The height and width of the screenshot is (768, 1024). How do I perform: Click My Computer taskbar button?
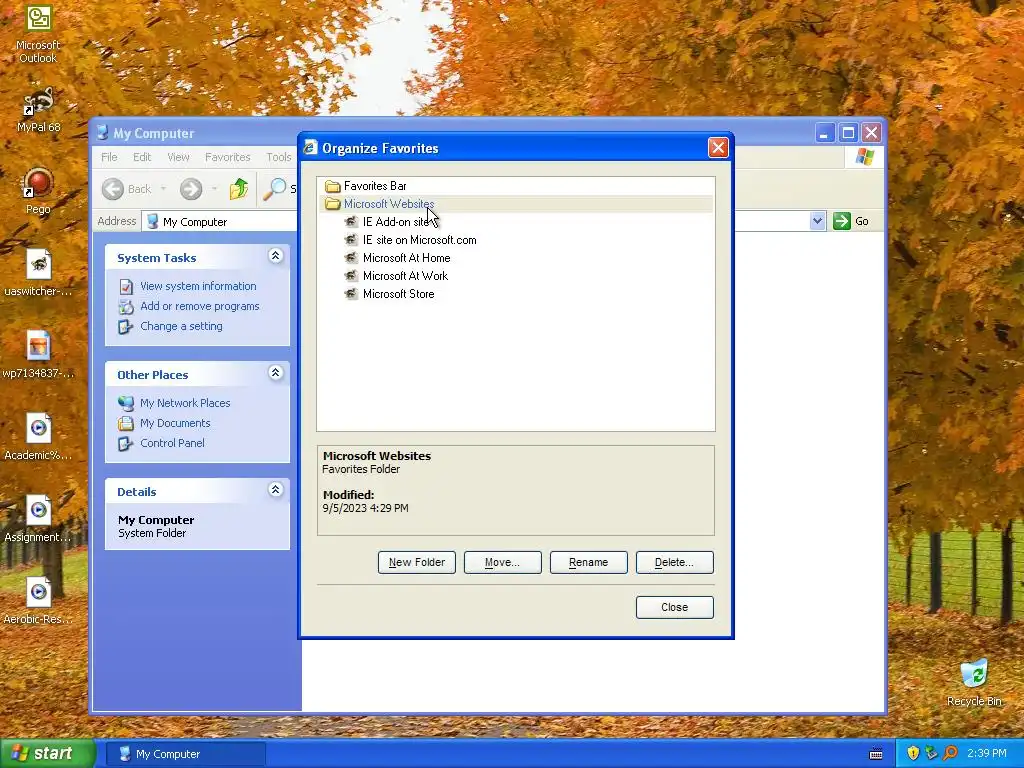[x=186, y=754]
